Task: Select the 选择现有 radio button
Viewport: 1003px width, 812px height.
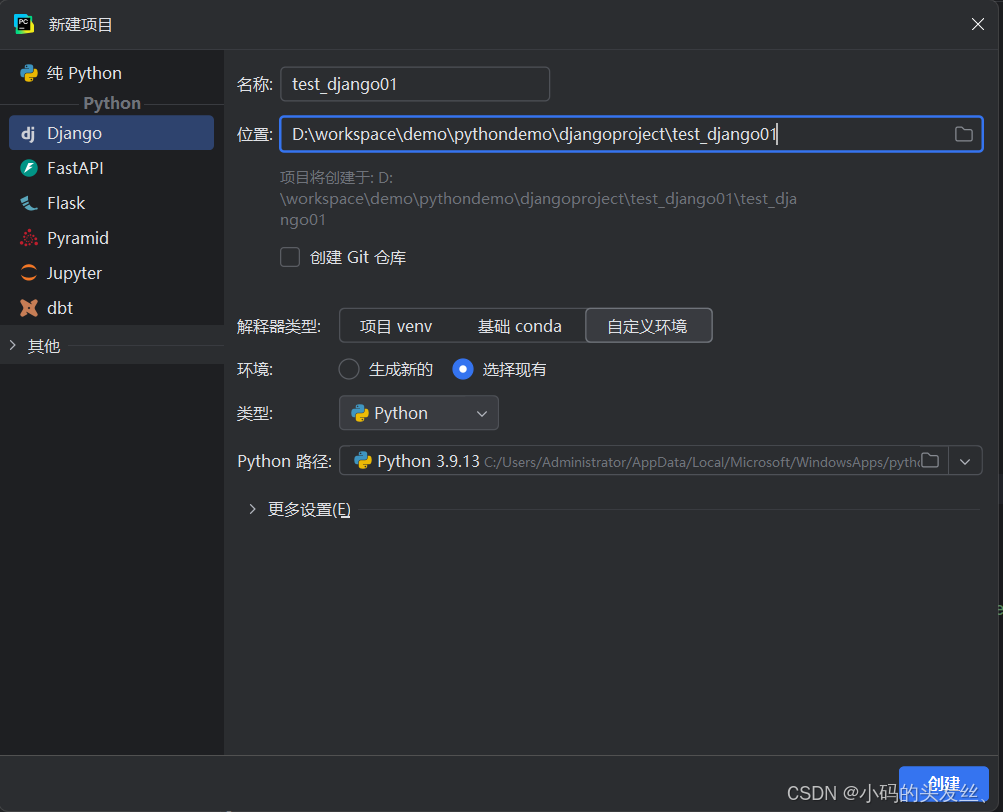Action: (462, 369)
